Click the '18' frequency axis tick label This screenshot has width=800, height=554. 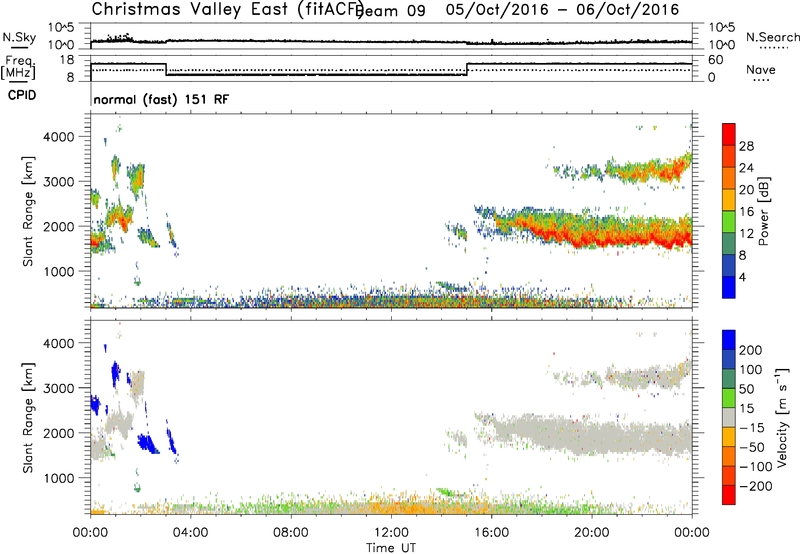(67, 60)
